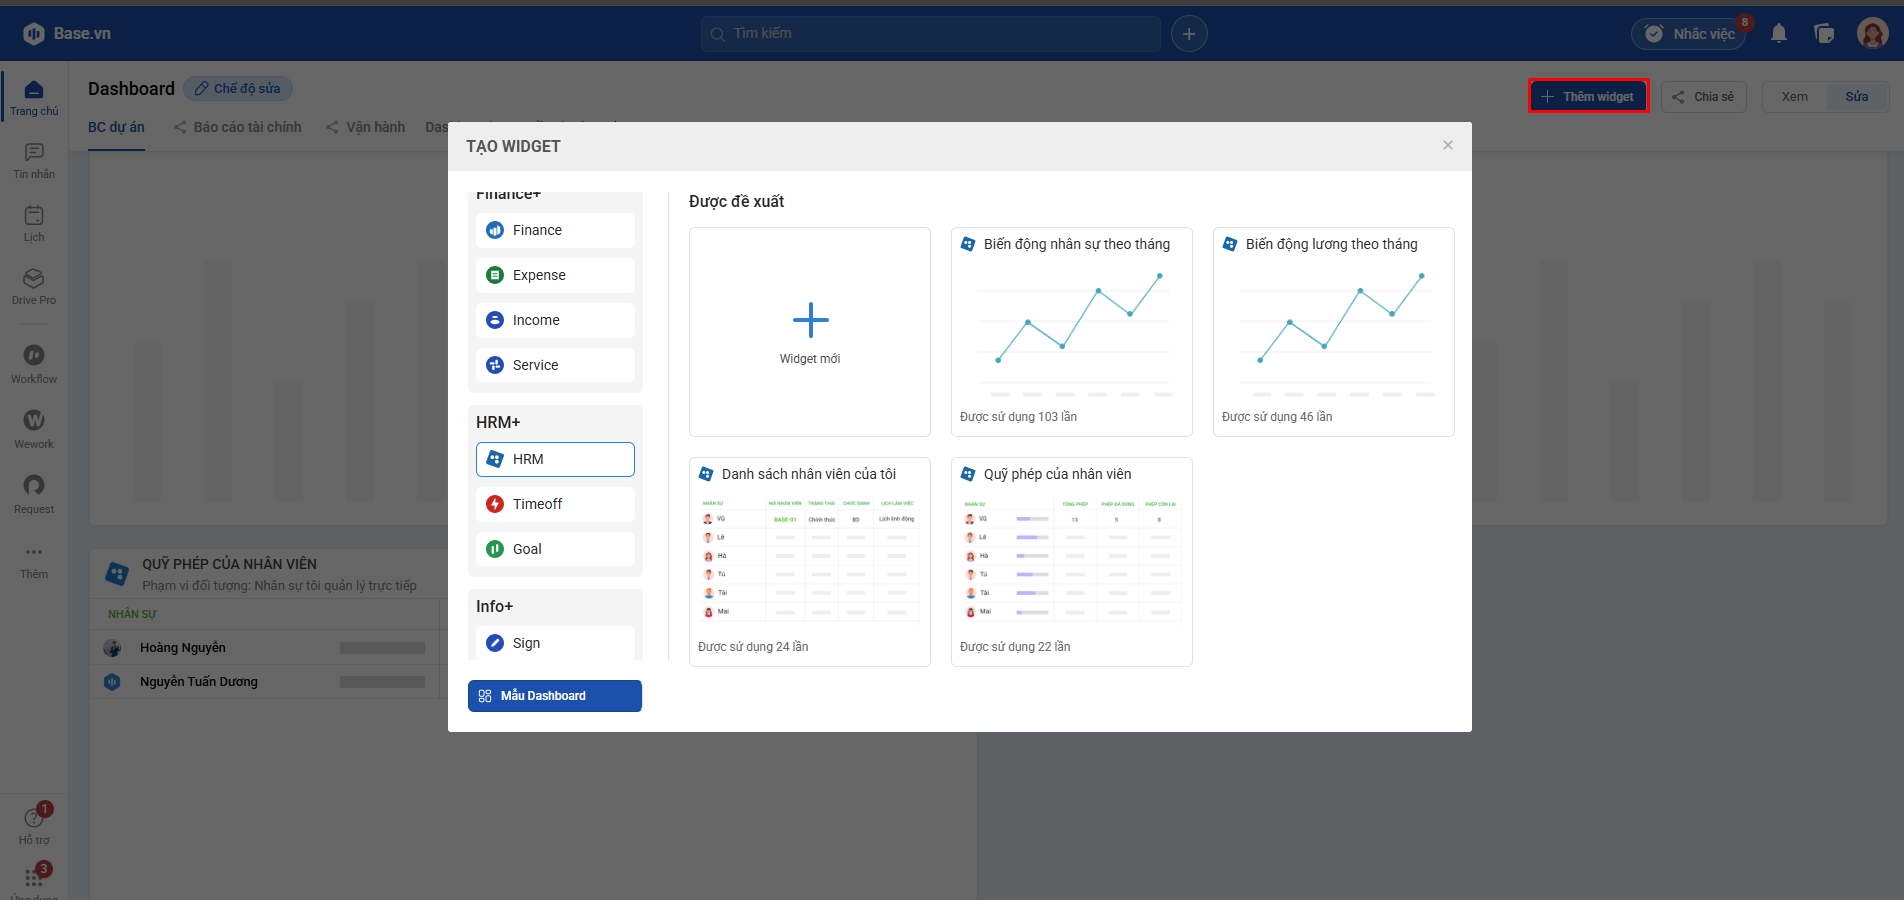The image size is (1904, 900).
Task: Switch to Sửa edit mode
Action: point(1857,97)
